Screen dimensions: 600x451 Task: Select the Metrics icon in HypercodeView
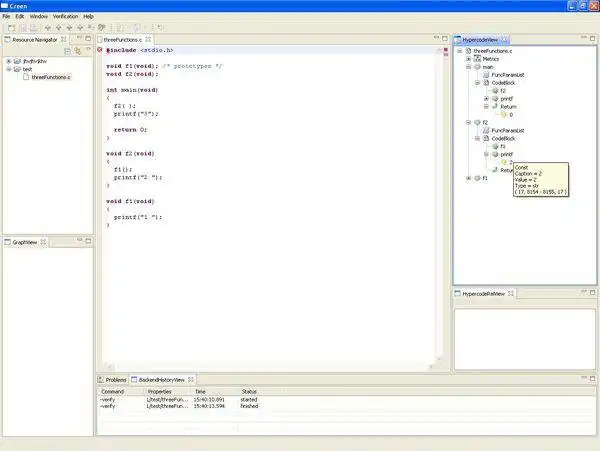(x=477, y=59)
